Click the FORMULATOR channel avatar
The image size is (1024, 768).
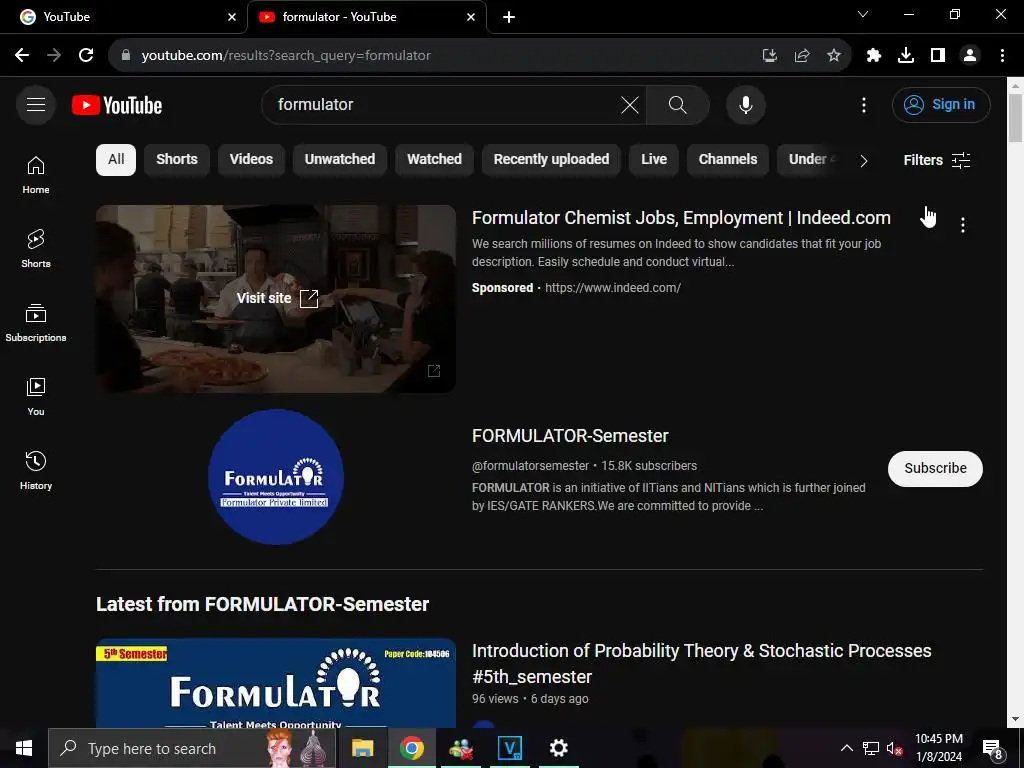click(276, 477)
